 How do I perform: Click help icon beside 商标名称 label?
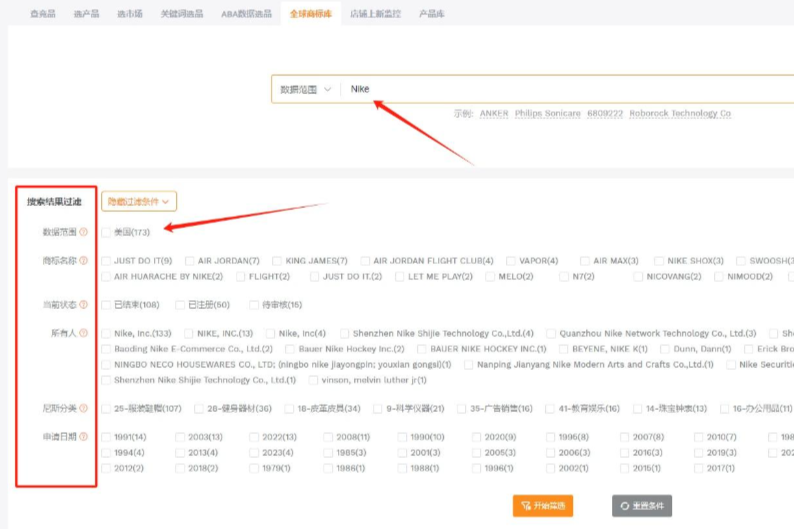pos(84,260)
